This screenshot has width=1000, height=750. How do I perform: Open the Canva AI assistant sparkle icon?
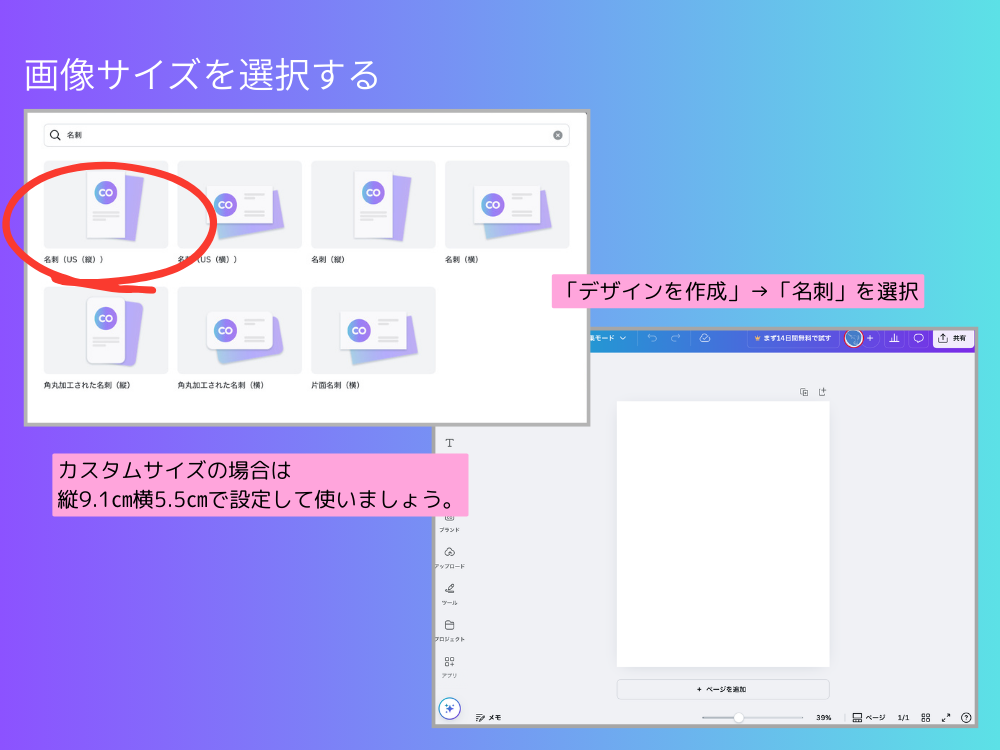click(x=450, y=708)
